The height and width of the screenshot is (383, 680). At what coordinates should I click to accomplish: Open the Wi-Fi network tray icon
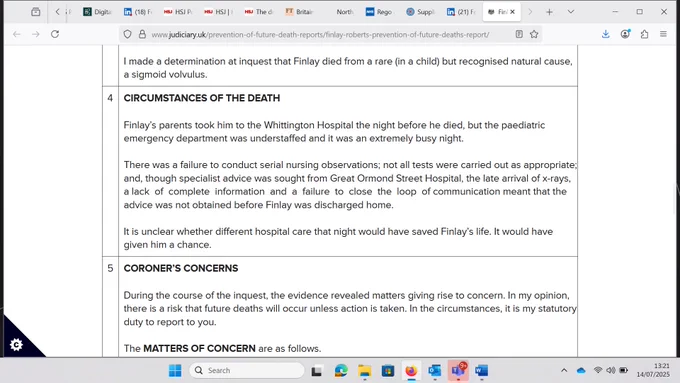tap(598, 370)
